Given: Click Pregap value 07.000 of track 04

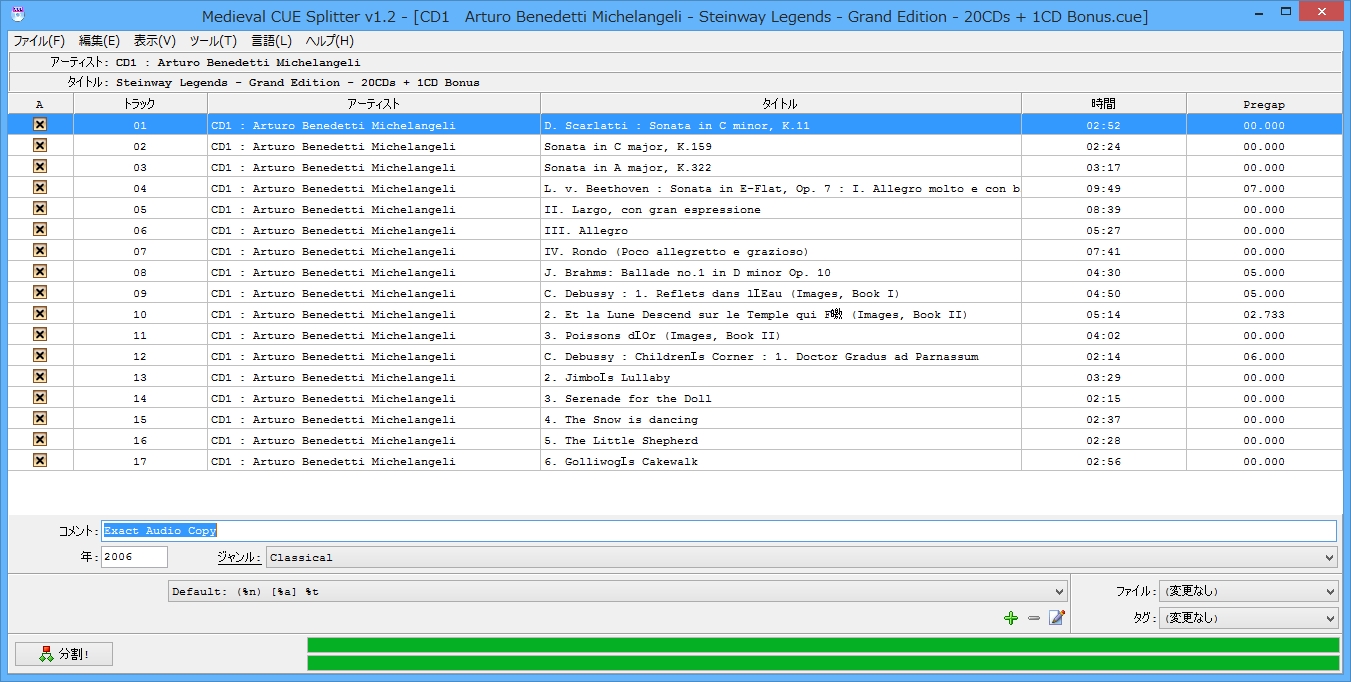Looking at the screenshot, I should tap(1264, 188).
